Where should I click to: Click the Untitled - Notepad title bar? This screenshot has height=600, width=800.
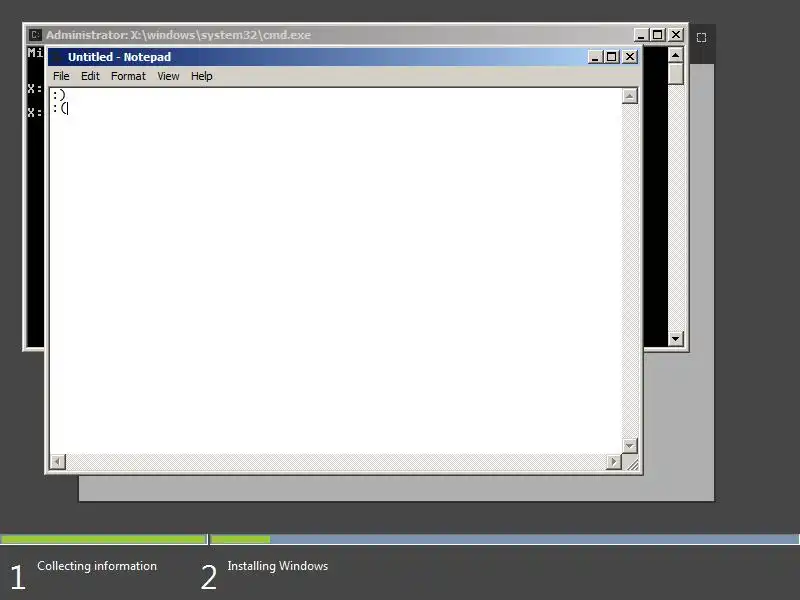(343, 57)
